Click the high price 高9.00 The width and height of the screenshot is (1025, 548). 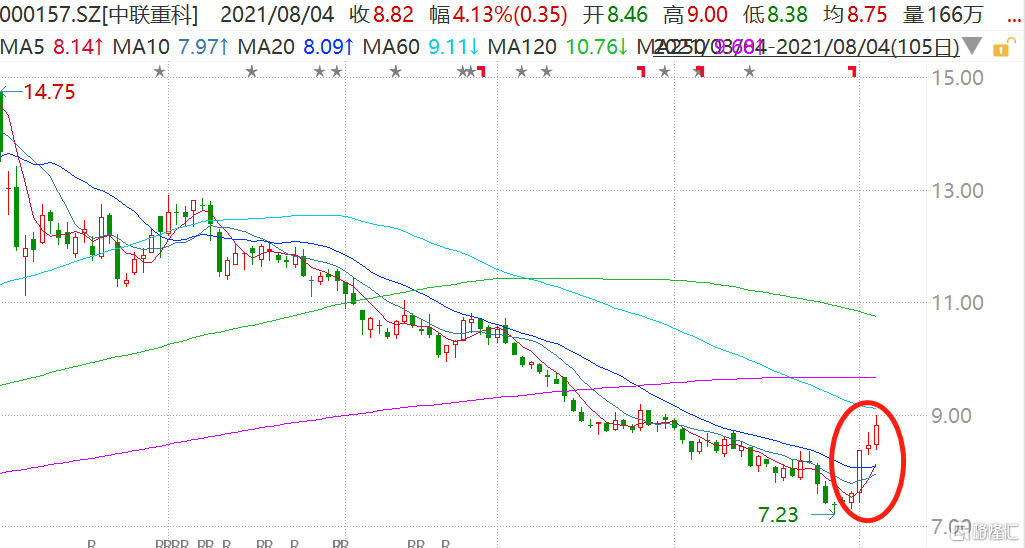tap(696, 14)
